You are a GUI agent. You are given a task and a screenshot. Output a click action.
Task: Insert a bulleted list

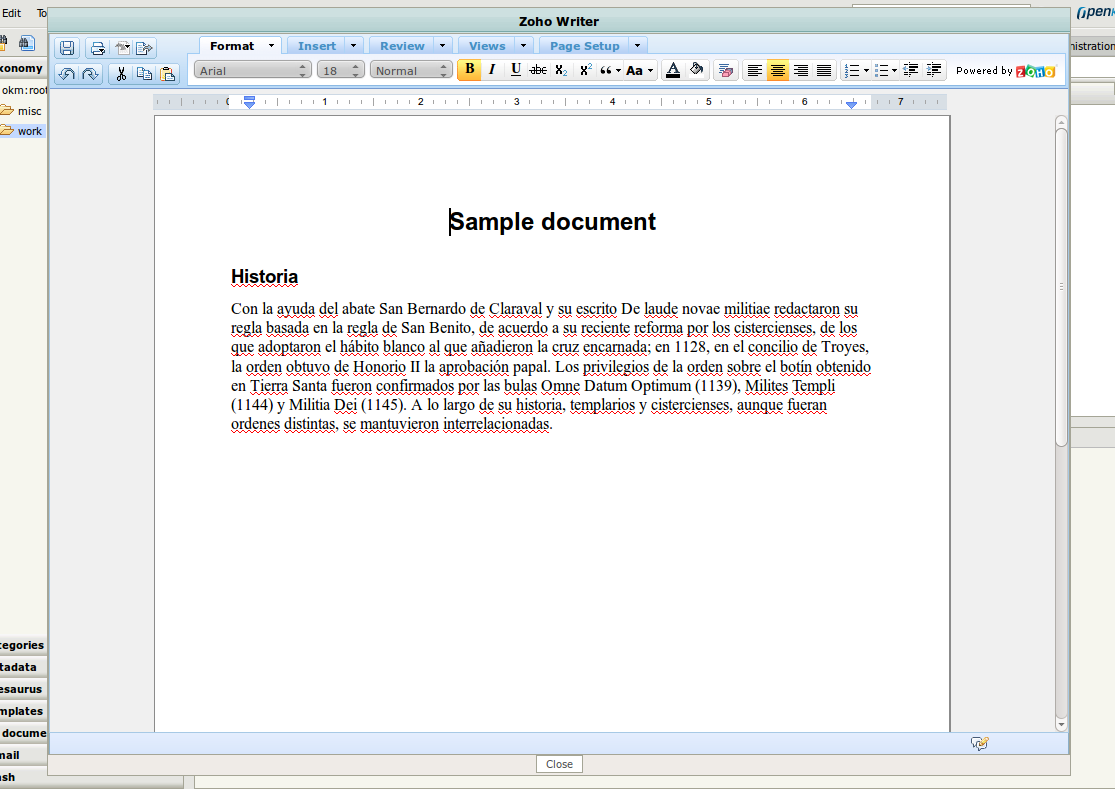click(x=881, y=70)
